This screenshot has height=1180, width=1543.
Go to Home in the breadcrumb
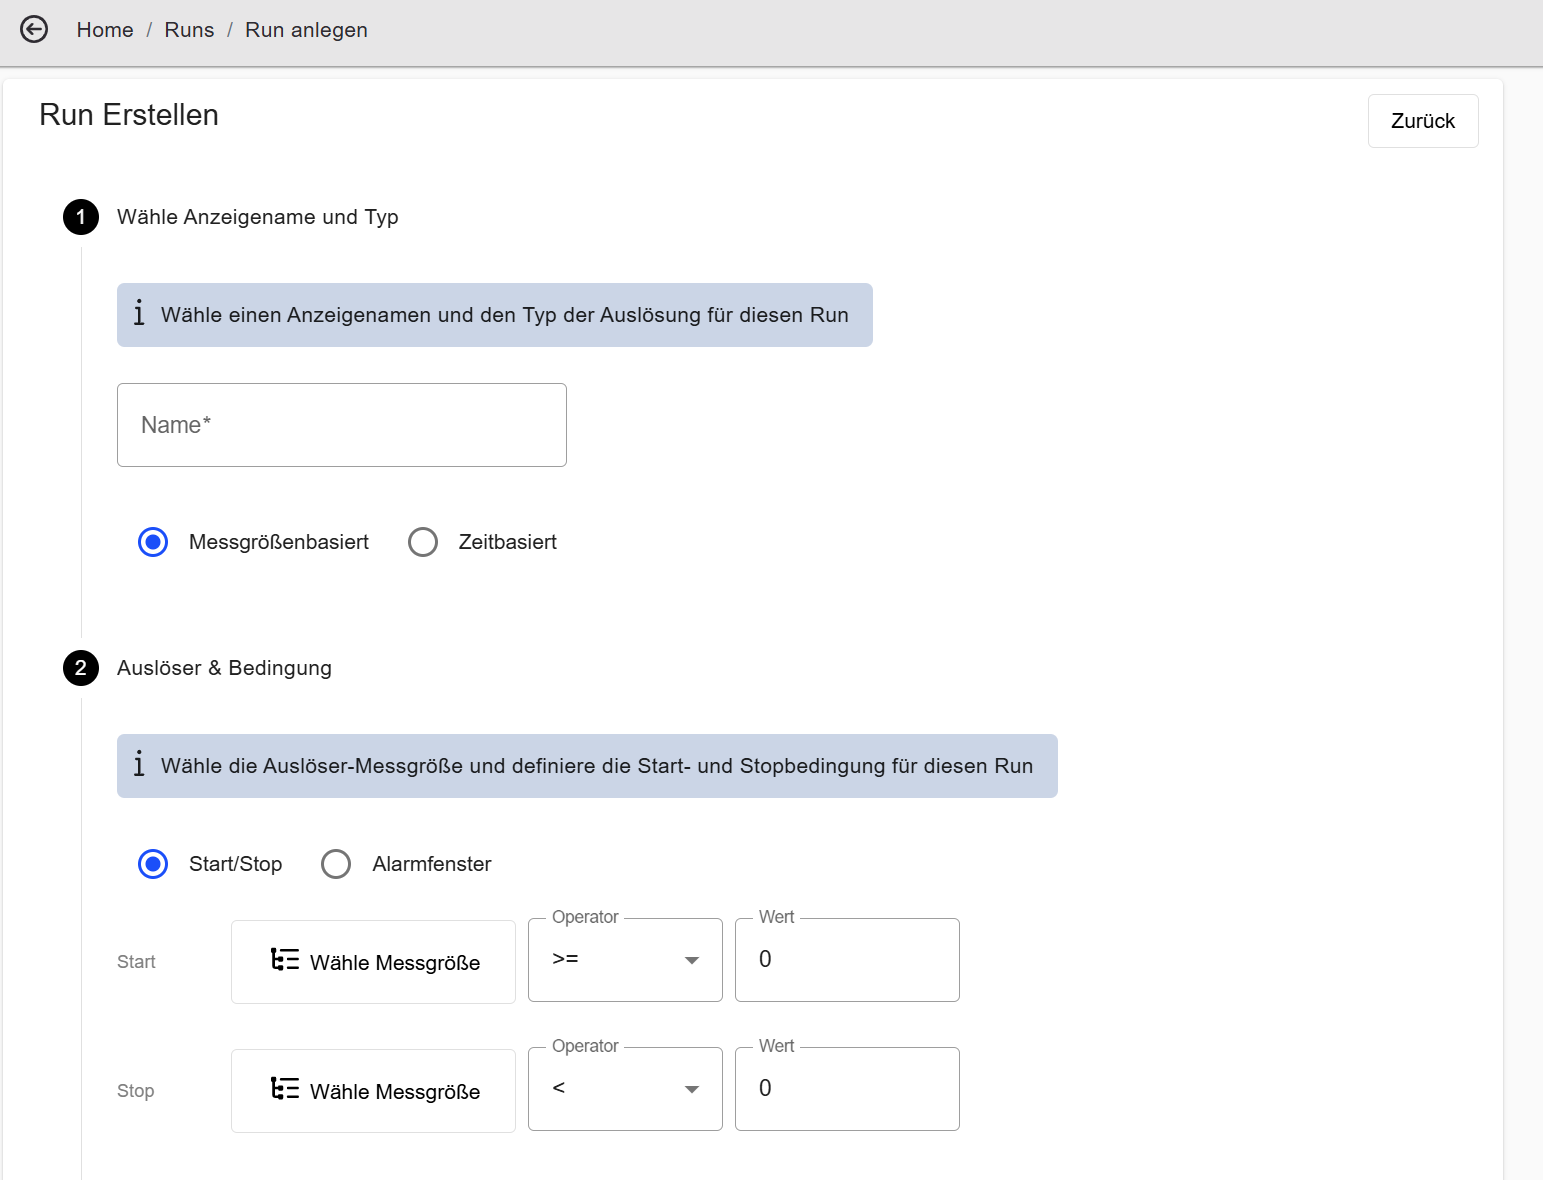[x=105, y=30]
